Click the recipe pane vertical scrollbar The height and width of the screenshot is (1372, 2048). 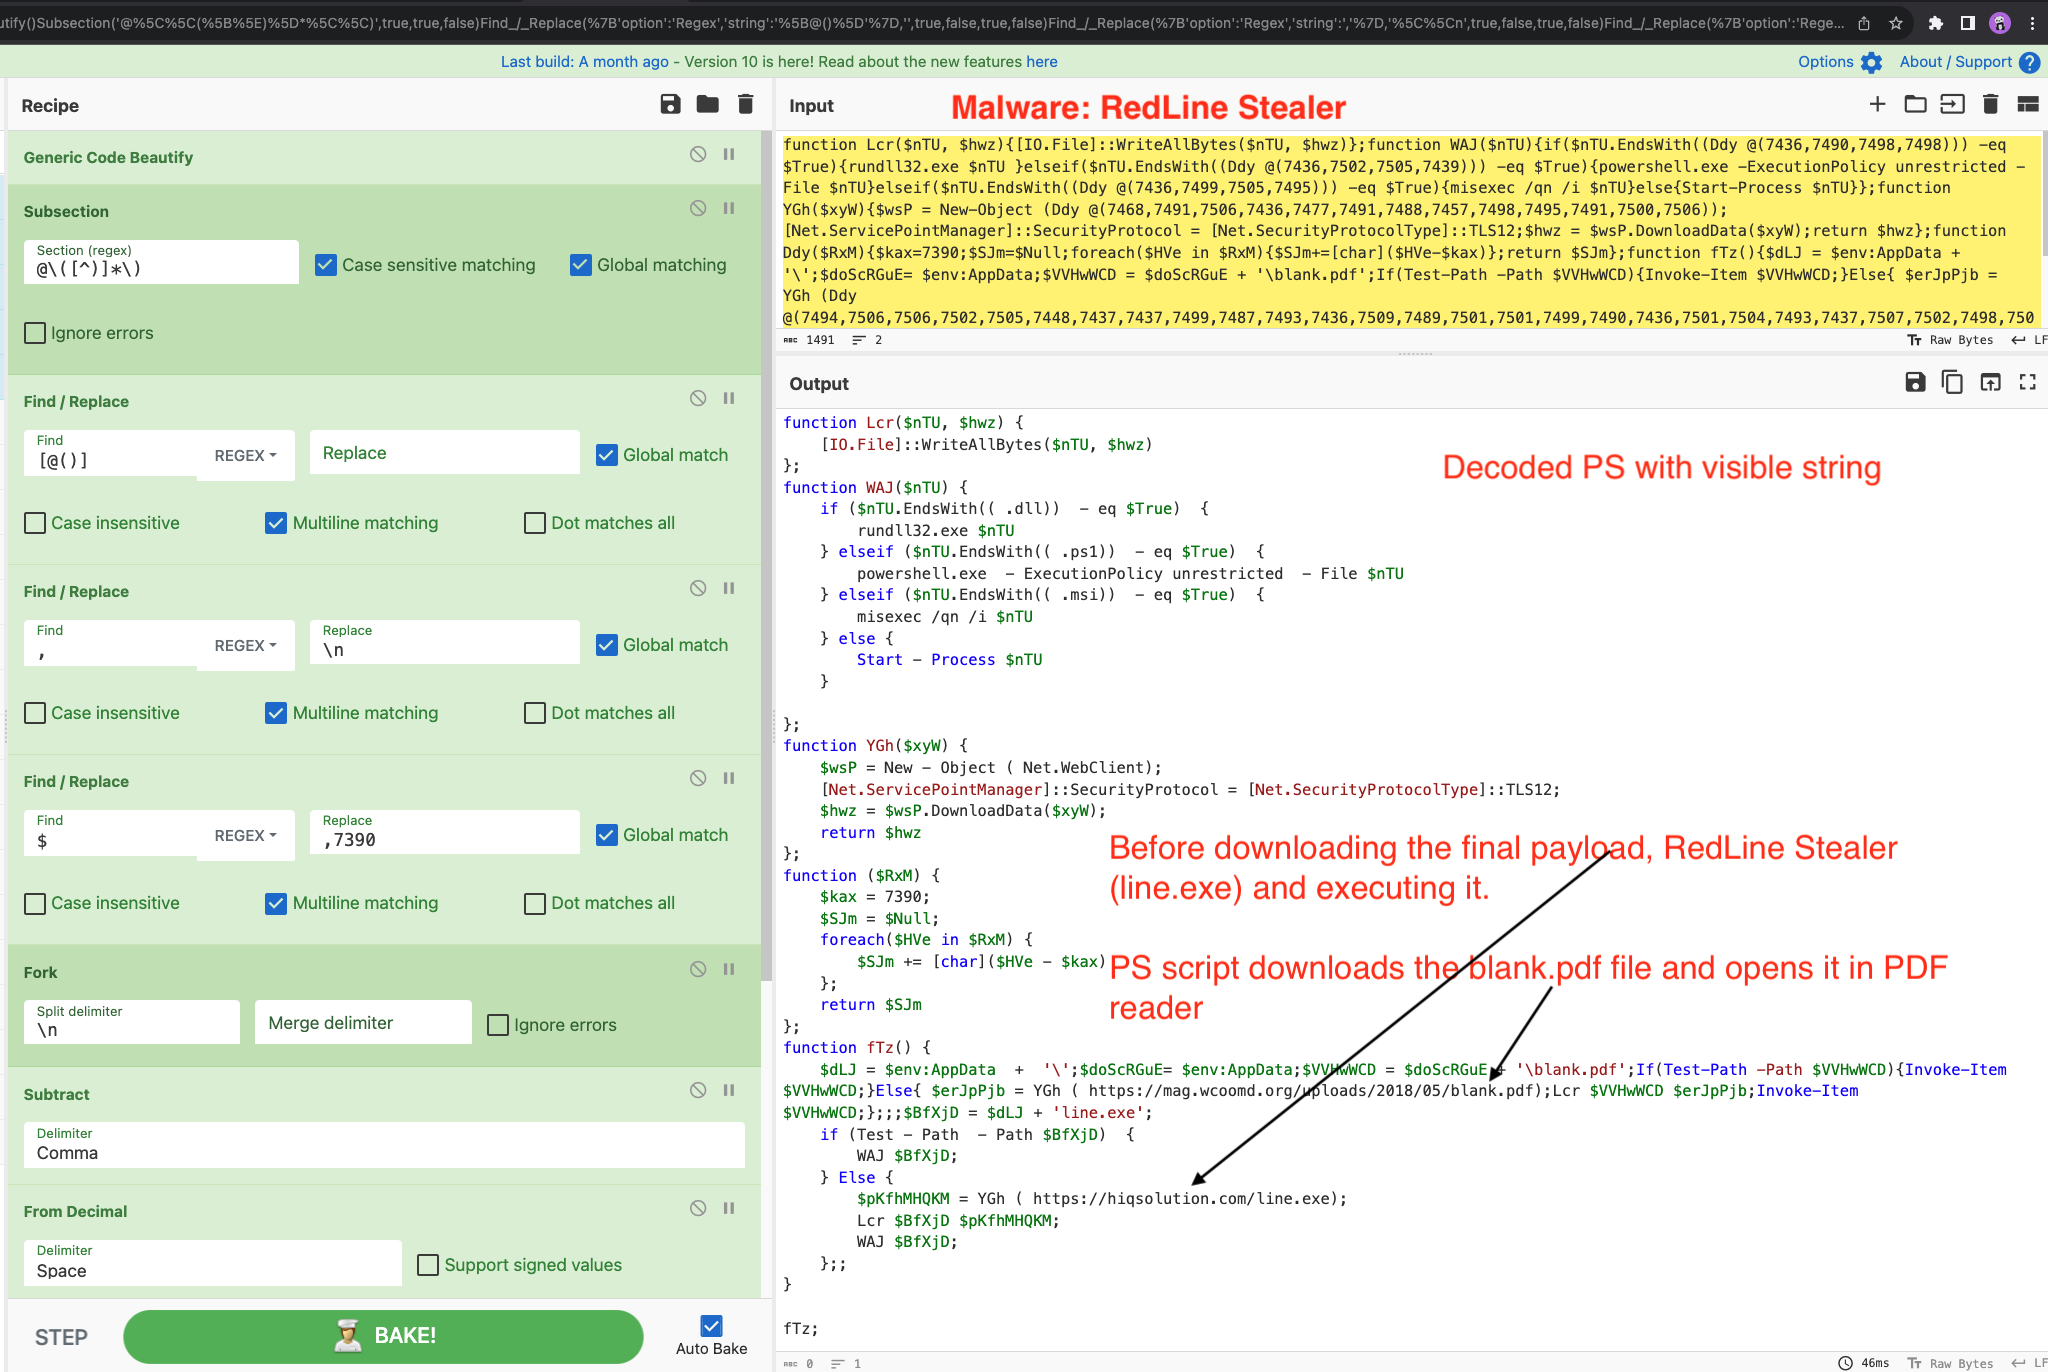(766, 556)
